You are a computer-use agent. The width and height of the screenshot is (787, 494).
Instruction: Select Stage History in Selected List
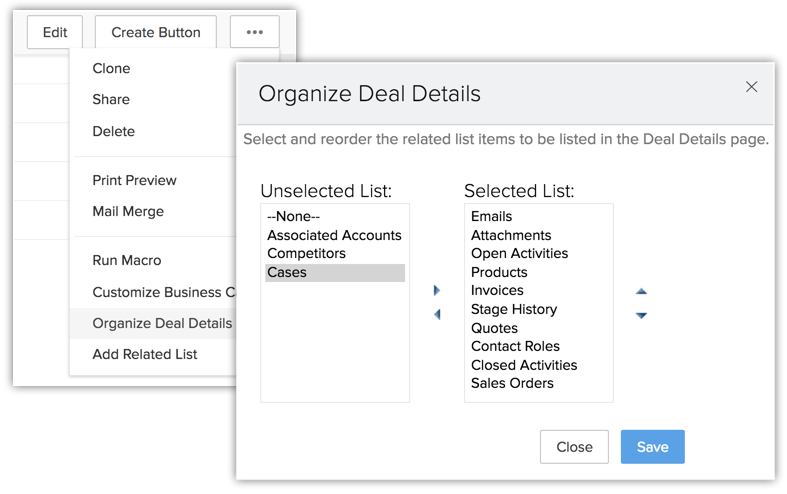pyautogui.click(x=513, y=309)
